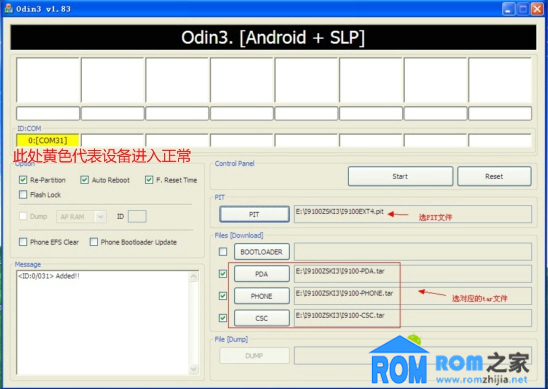Click the DUMP button
This screenshot has width=548, height=389.
click(254, 356)
